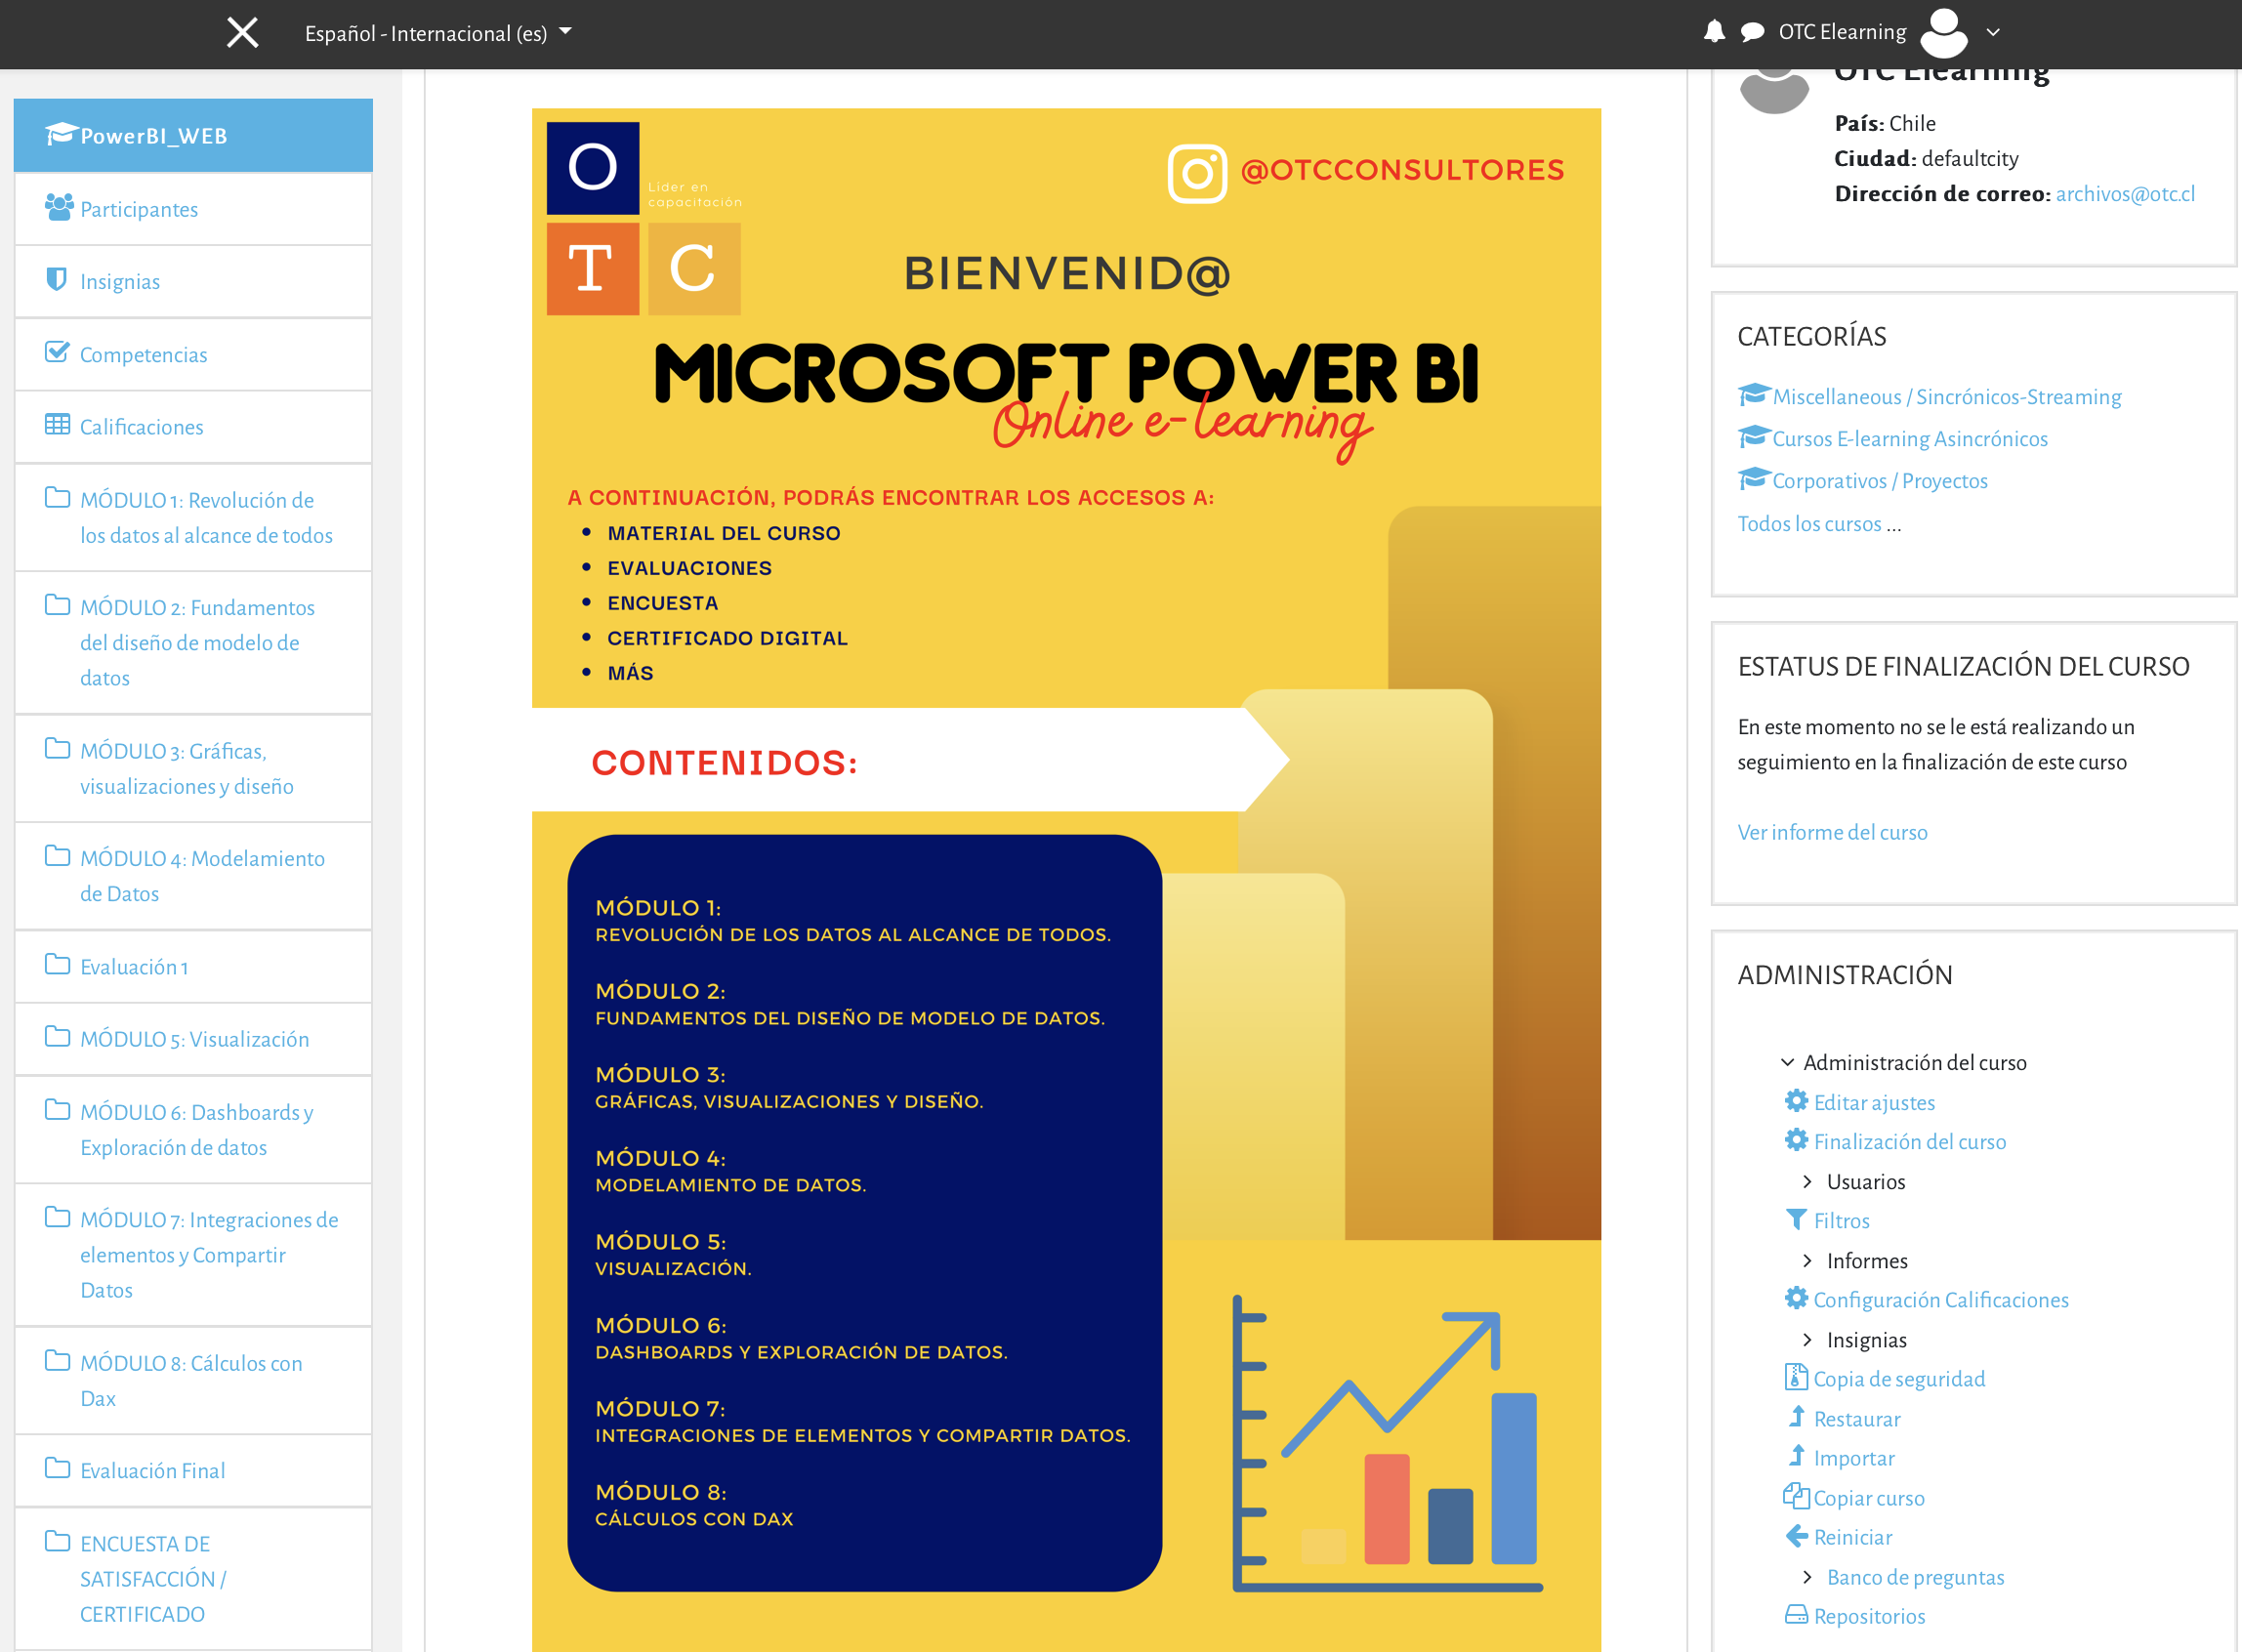Click the OTC Elearning username text
This screenshot has width=2242, height=1652.
[x=1842, y=32]
